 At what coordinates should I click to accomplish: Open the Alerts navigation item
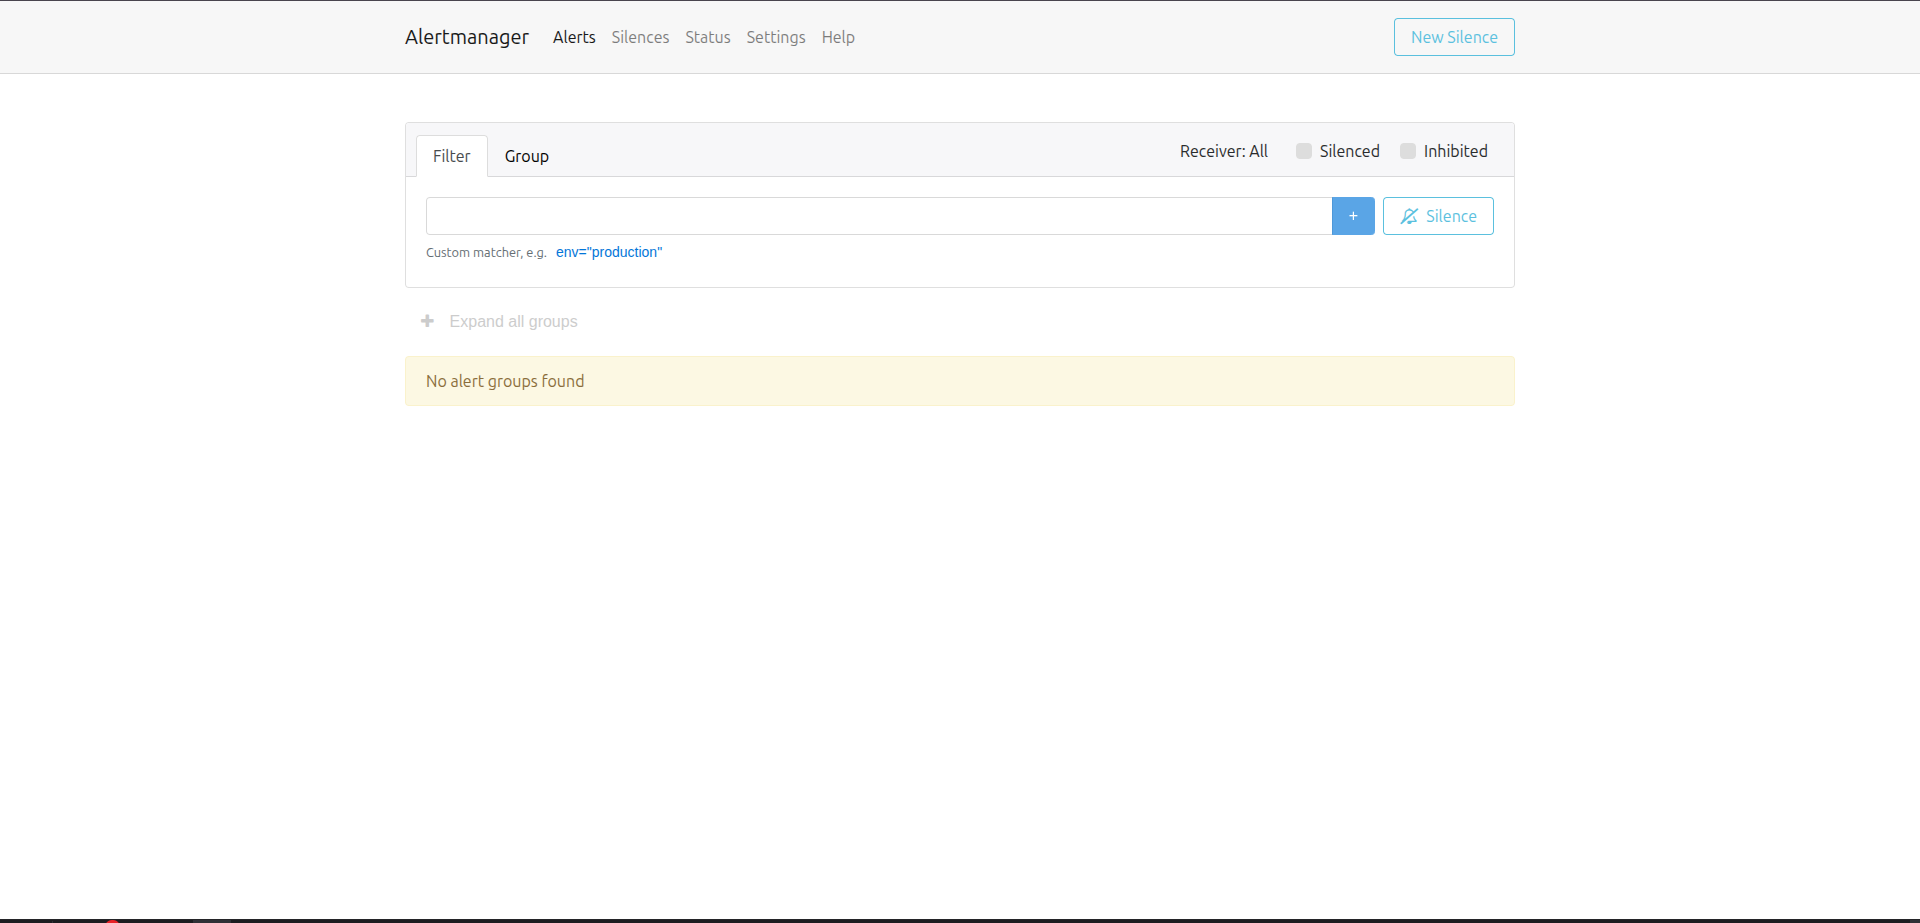[x=574, y=37]
